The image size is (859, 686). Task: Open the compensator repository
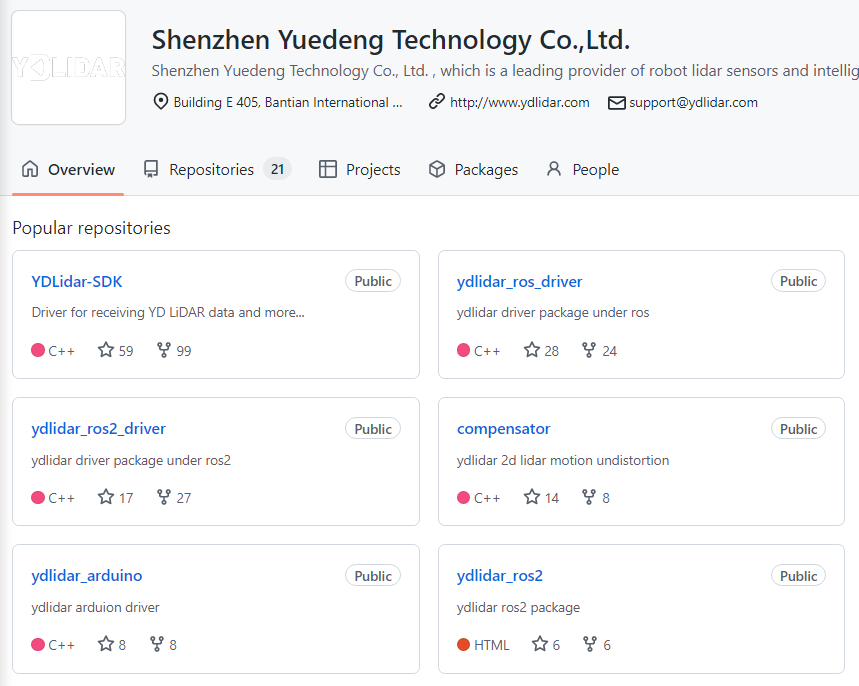coord(503,428)
